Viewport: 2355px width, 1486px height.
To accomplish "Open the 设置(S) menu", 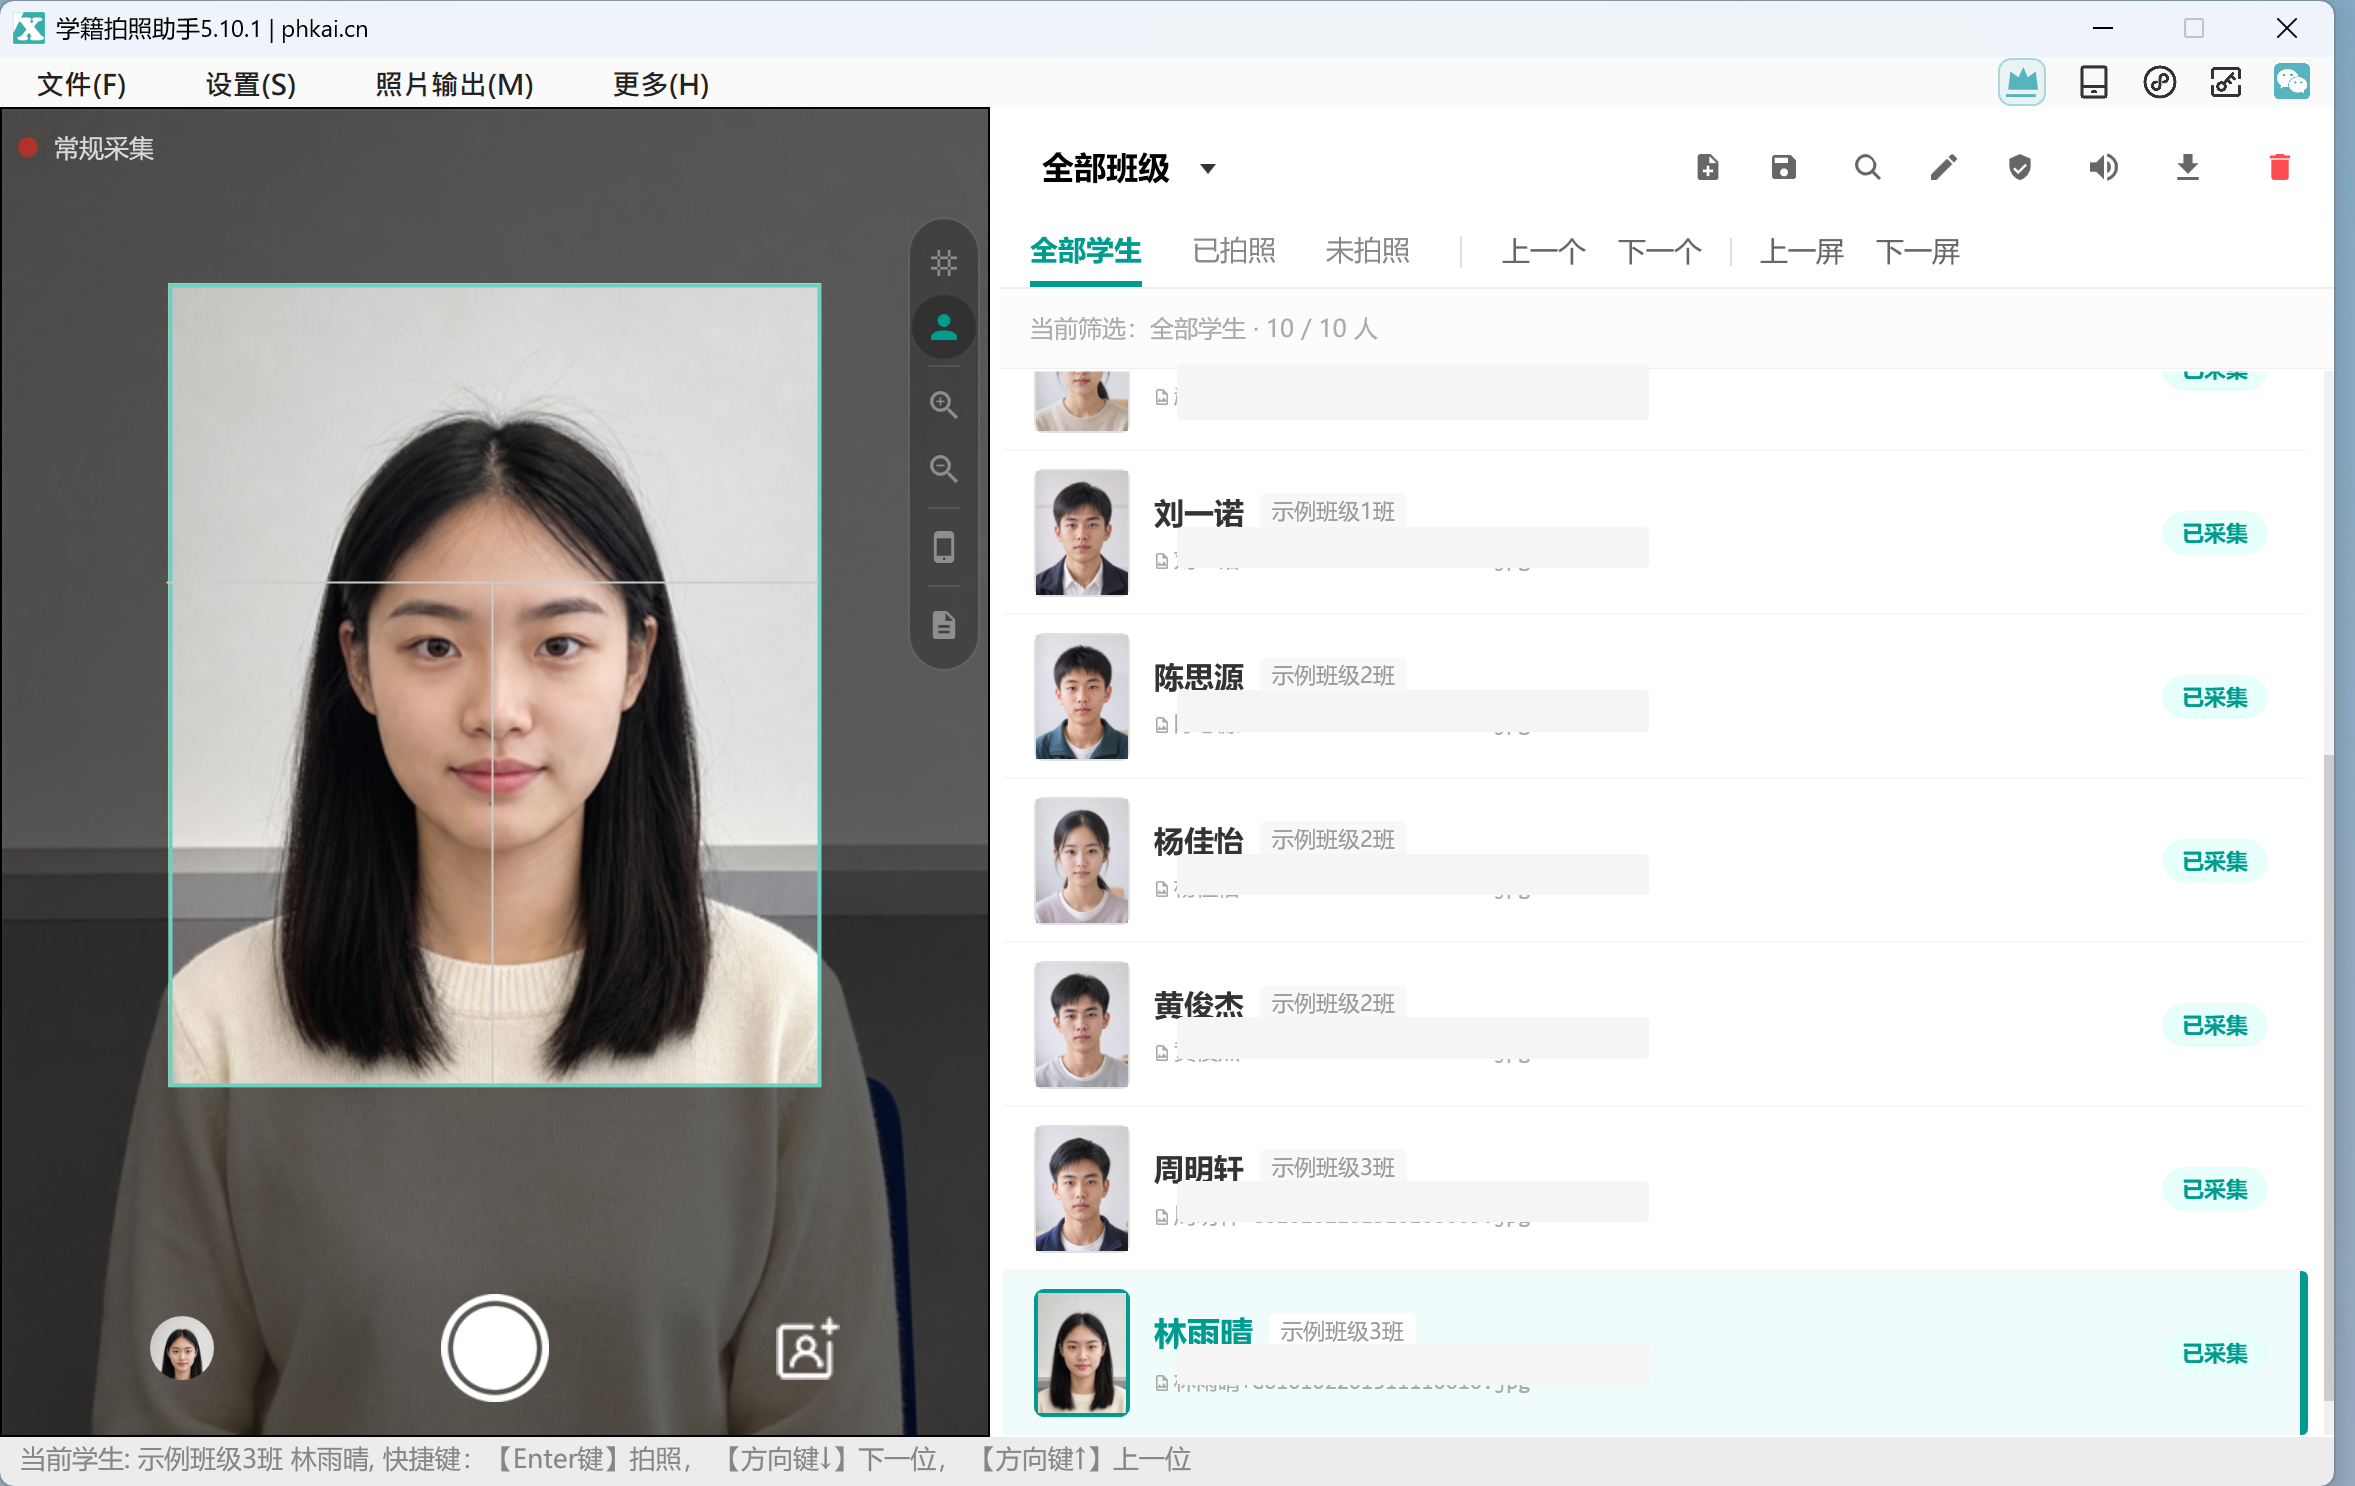I will pos(250,84).
